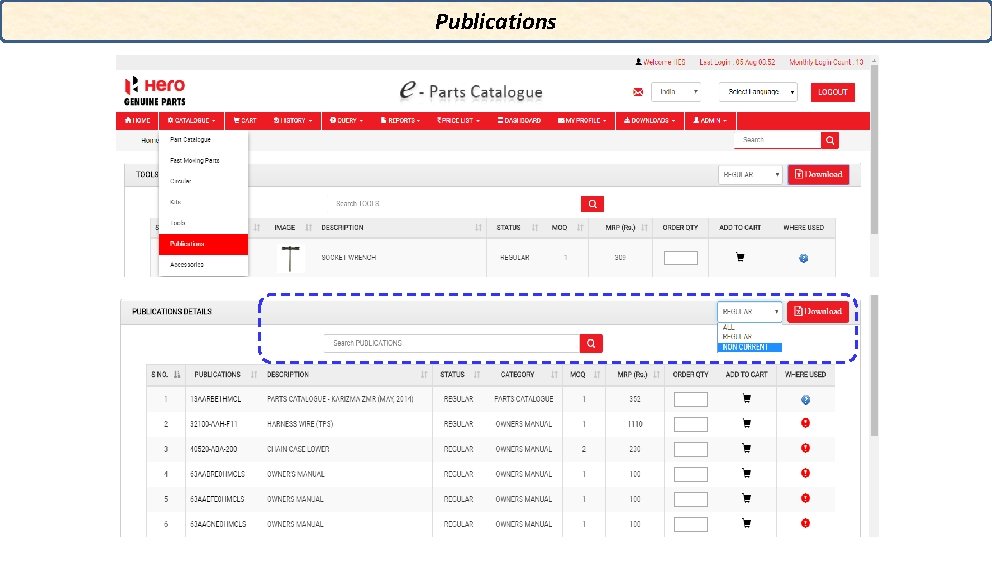Add PARTS CATALOGUE - KARIZMA ZMR to cart
Screen dimensions: 992x567
pyautogui.click(x=747, y=399)
